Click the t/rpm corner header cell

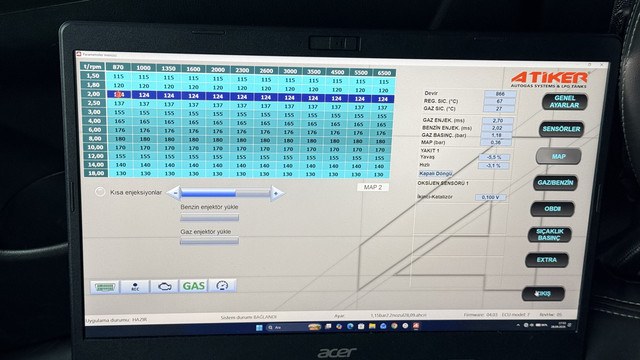pos(93,67)
